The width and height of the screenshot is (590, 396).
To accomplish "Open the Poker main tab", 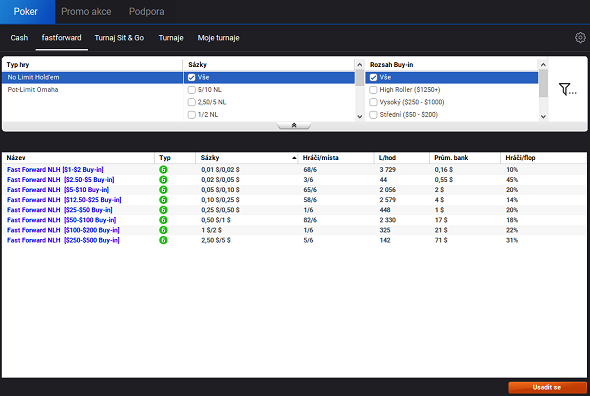I will pyautogui.click(x=26, y=12).
